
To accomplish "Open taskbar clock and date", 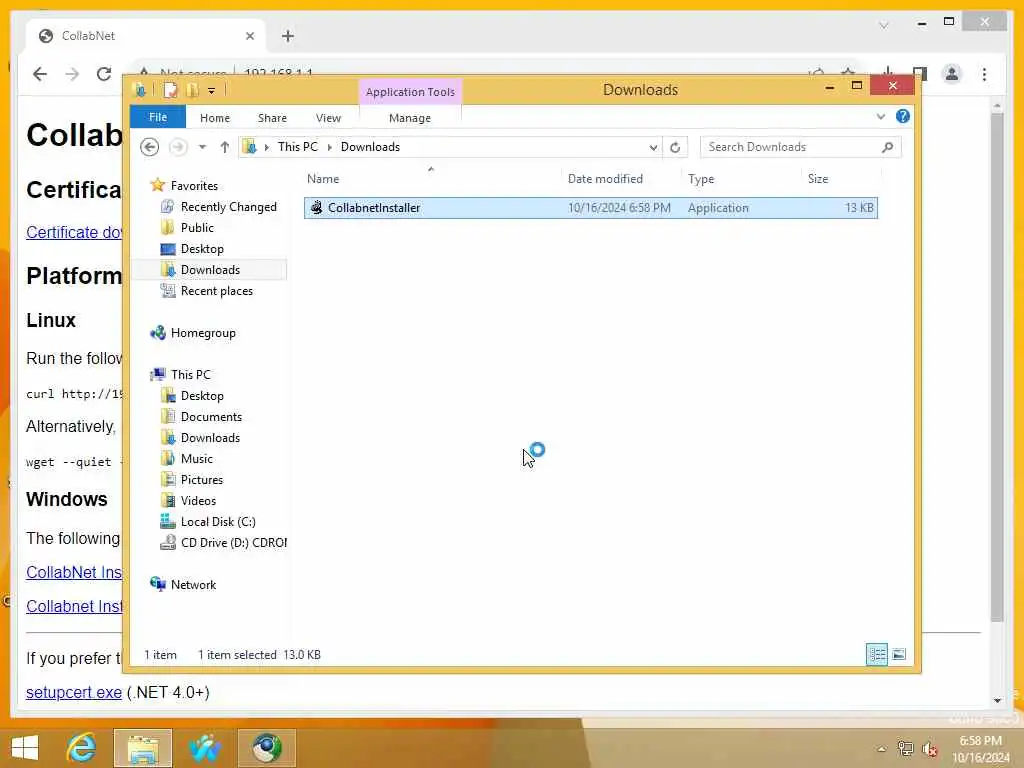I will tap(980, 749).
